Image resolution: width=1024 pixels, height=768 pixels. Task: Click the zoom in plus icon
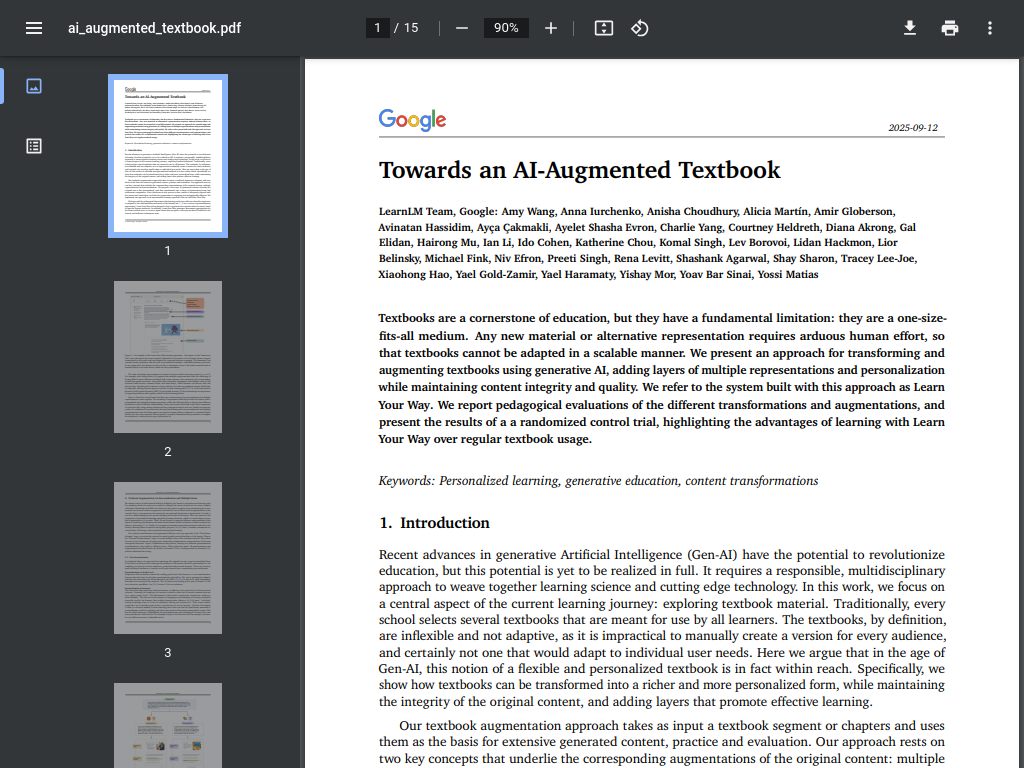click(x=550, y=28)
